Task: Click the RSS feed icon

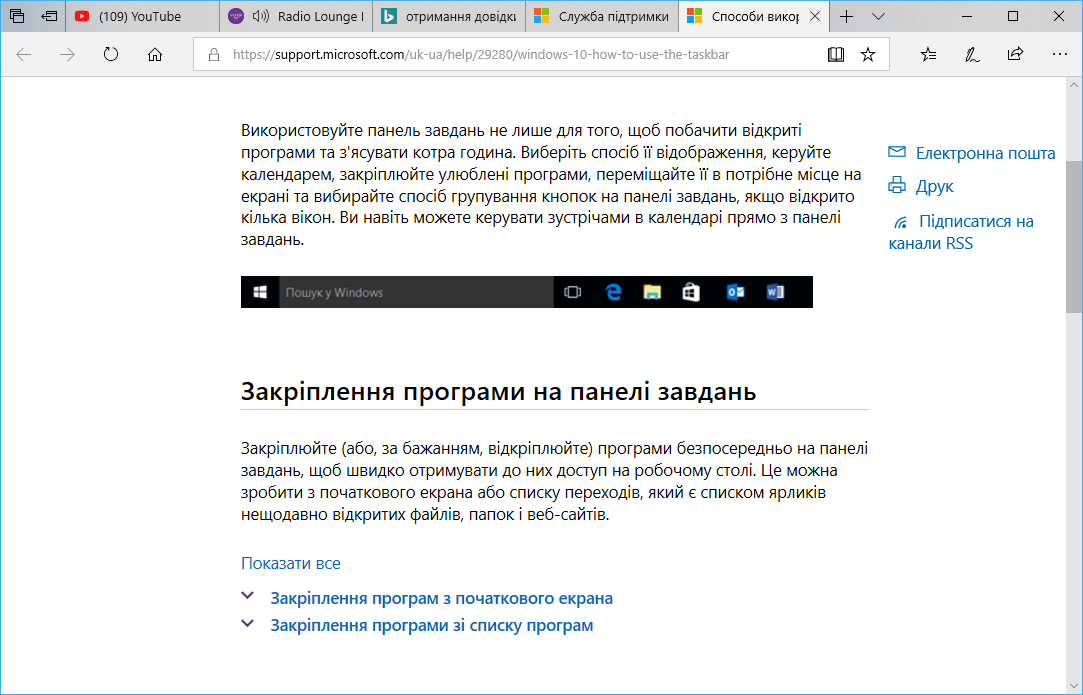Action: 900,222
